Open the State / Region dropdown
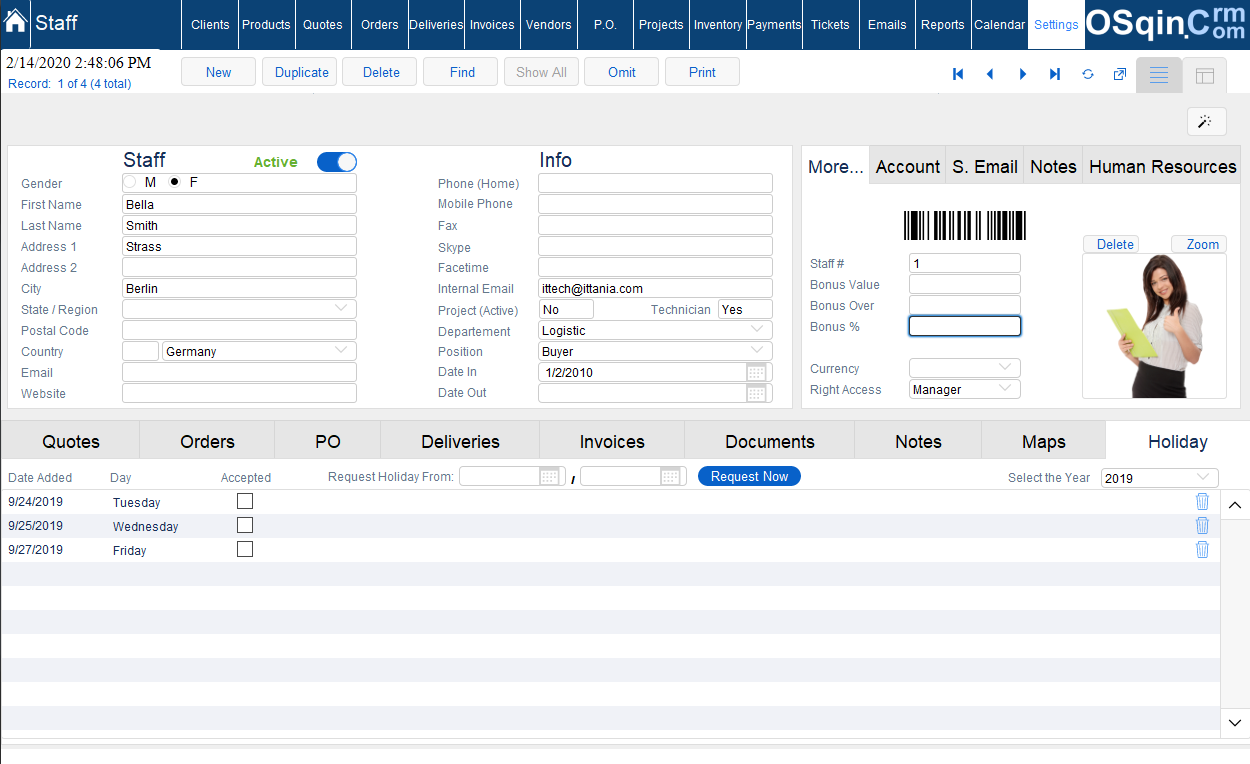The height and width of the screenshot is (764, 1250). point(239,309)
